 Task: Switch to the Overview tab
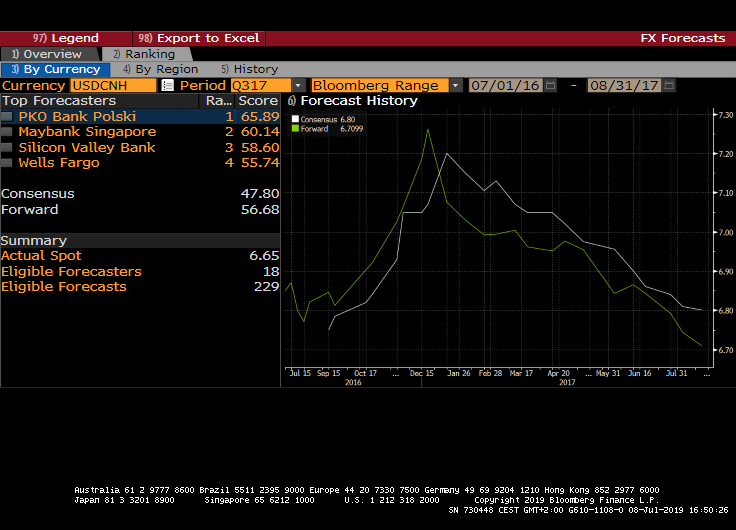click(47, 54)
